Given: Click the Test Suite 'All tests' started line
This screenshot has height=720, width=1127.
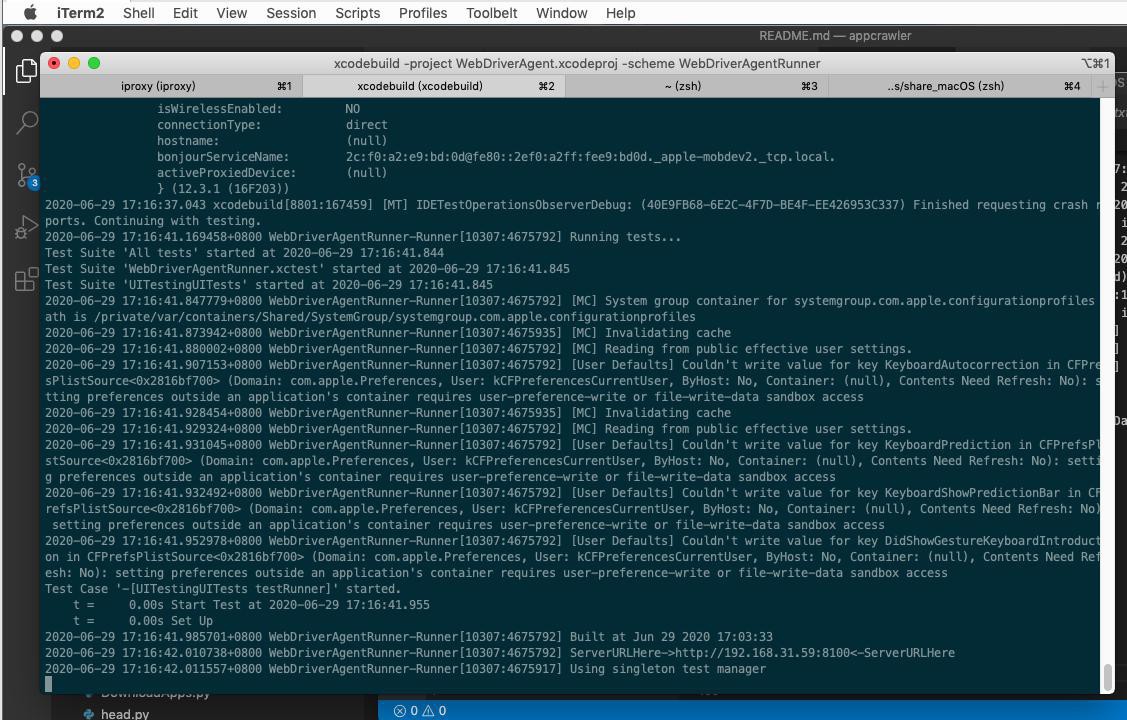Looking at the screenshot, I should (244, 253).
